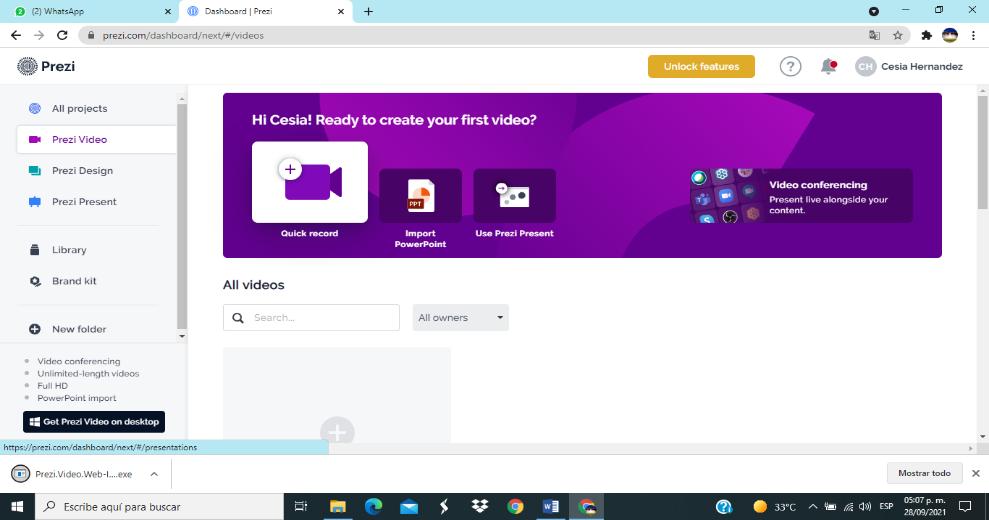Viewport: 989px width, 520px height.
Task: Open Word from taskbar
Action: point(551,507)
